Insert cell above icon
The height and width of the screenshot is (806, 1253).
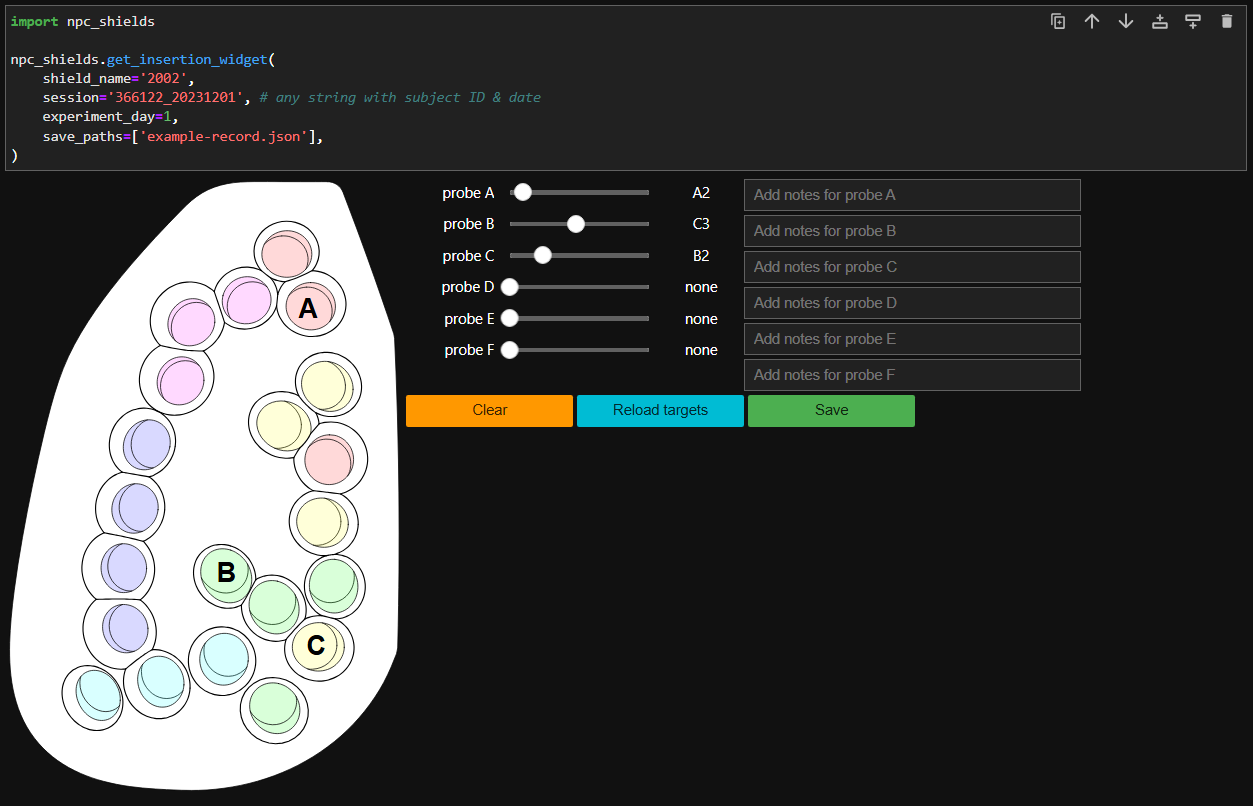click(1160, 21)
